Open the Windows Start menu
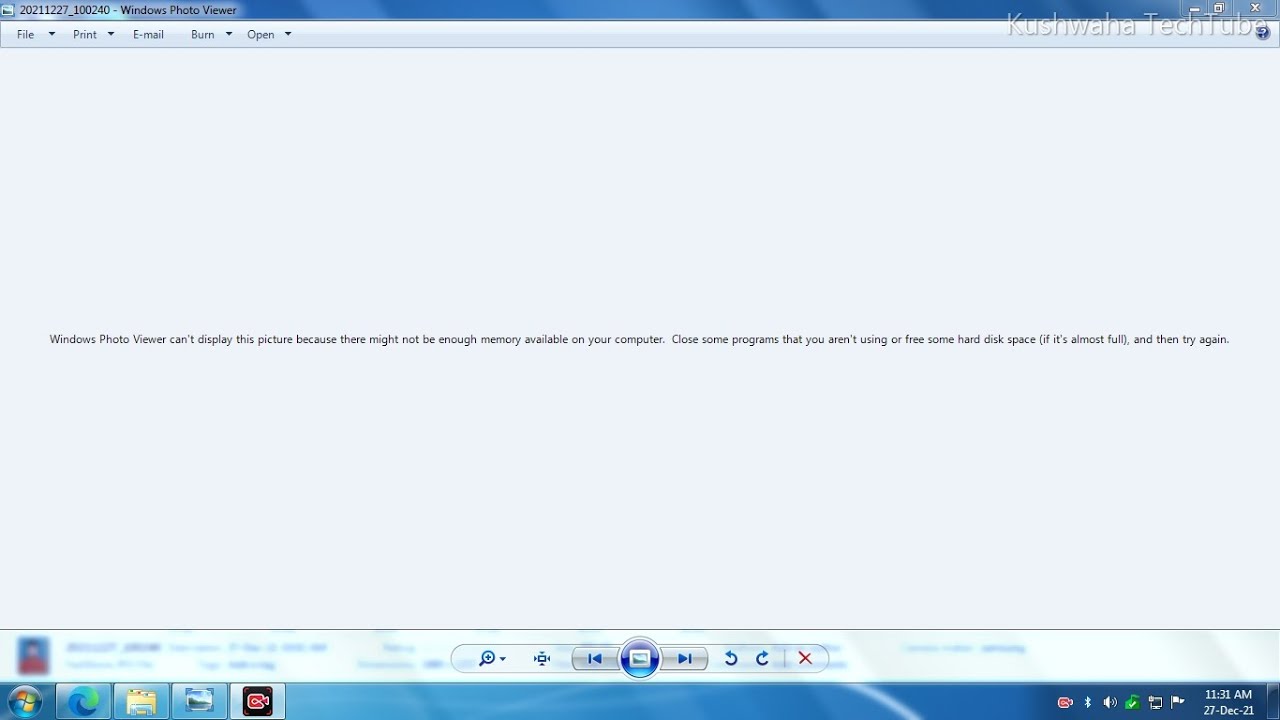The image size is (1280, 720). click(25, 701)
